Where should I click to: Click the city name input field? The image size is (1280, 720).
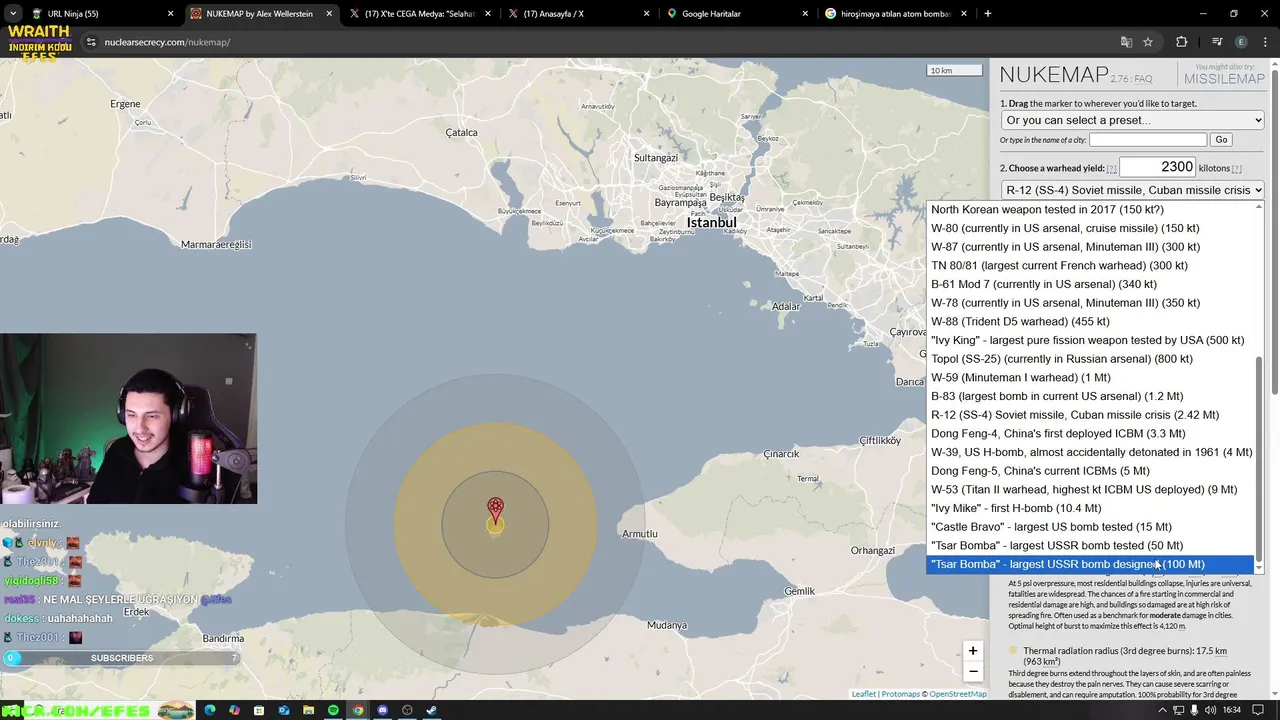(x=1147, y=140)
